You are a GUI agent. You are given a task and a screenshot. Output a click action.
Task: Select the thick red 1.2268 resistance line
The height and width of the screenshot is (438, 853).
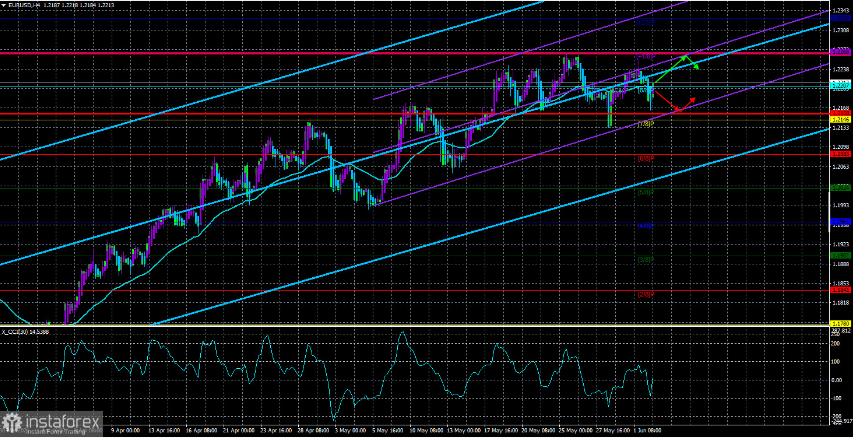pyautogui.click(x=415, y=53)
